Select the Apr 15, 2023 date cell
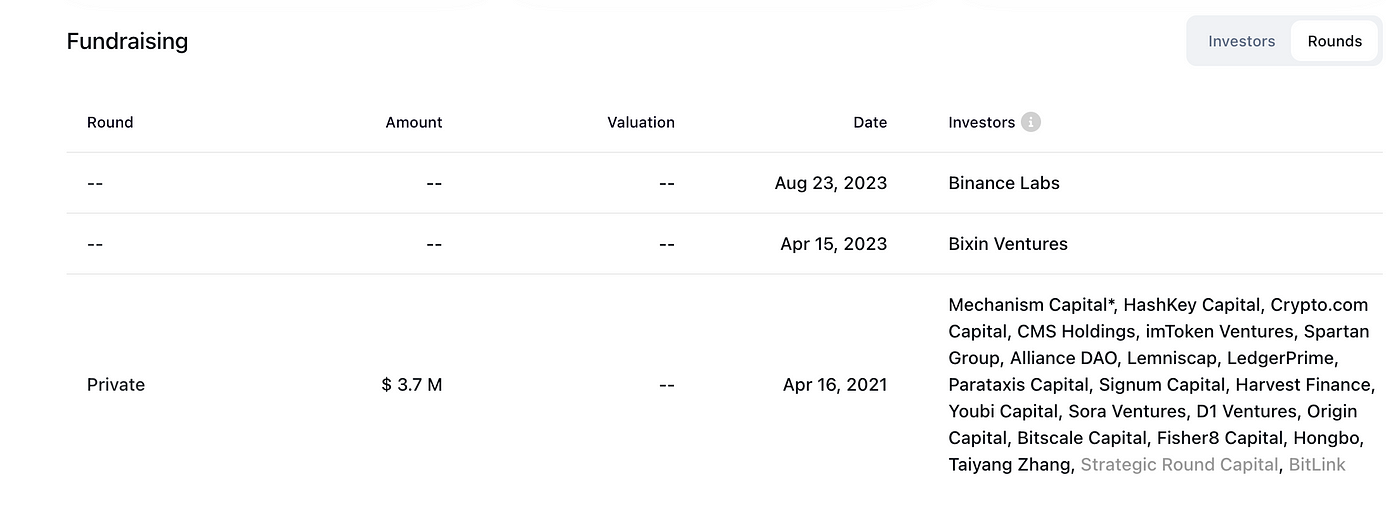 pos(834,244)
